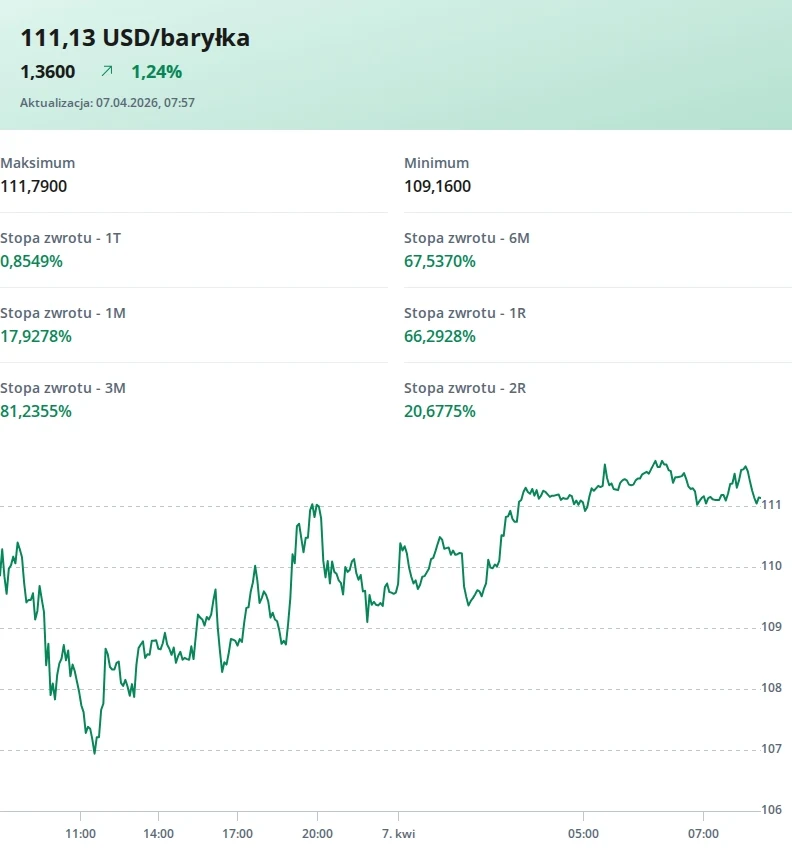
Task: Click the 05:00 time axis label
Action: (584, 833)
